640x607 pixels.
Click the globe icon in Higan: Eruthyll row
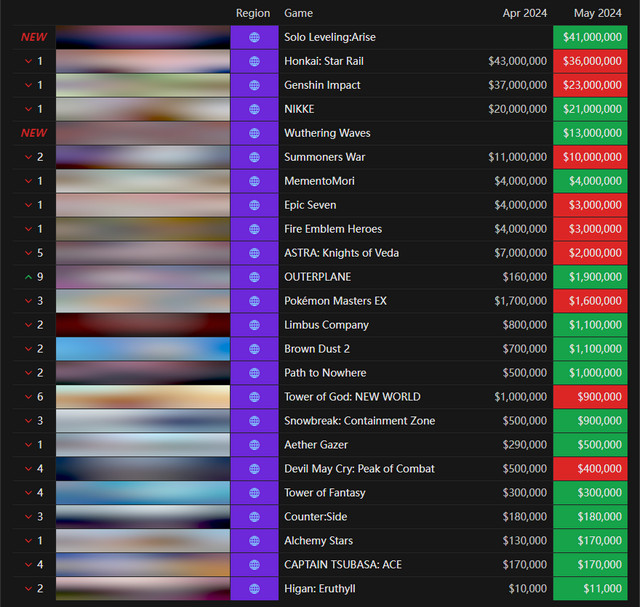(x=254, y=589)
